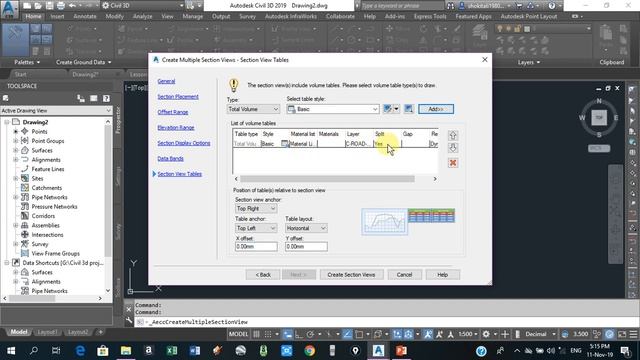This screenshot has width=640, height=360.
Task: Open the Analyze ribbon tab
Action: pos(142,16)
